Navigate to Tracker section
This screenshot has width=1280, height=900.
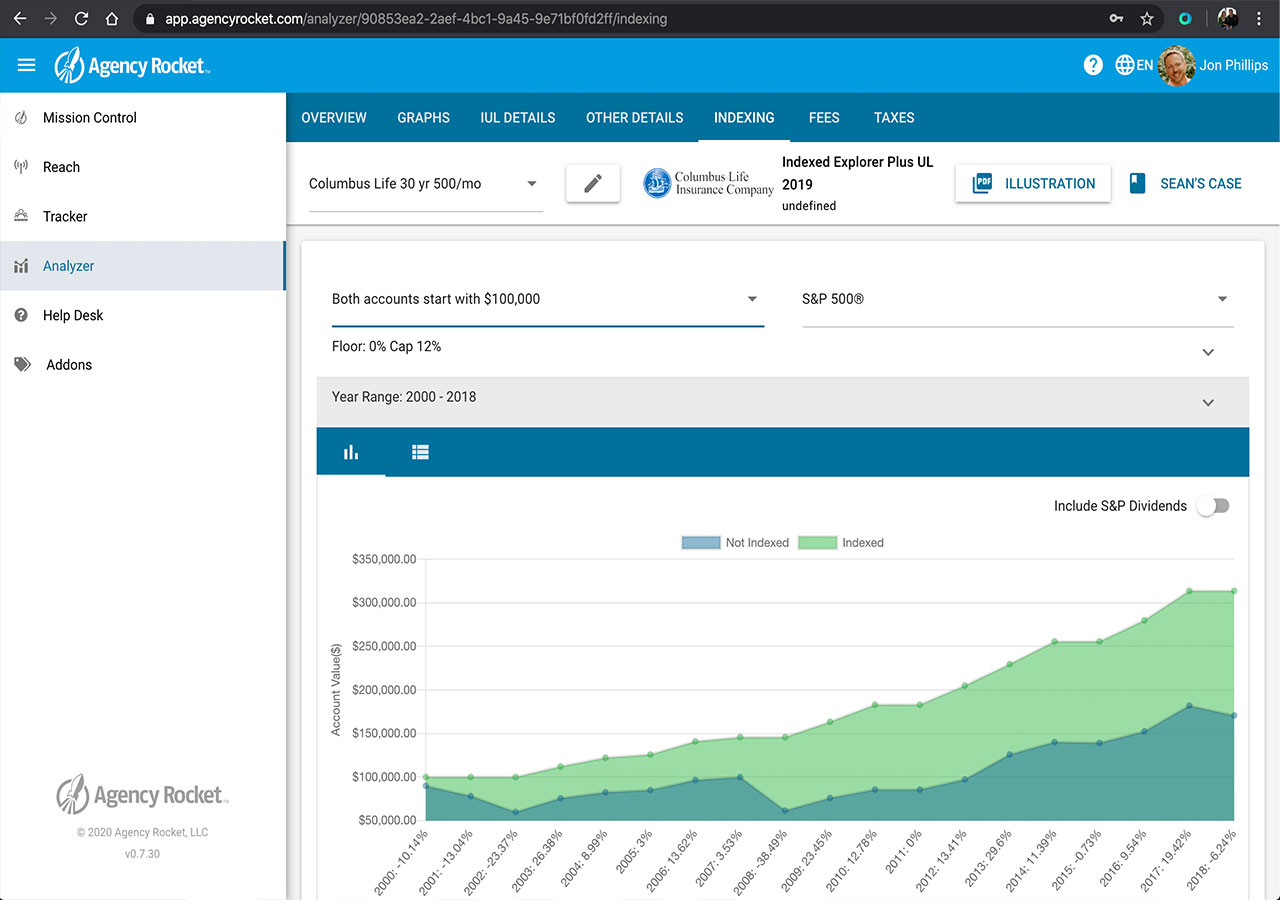143,216
